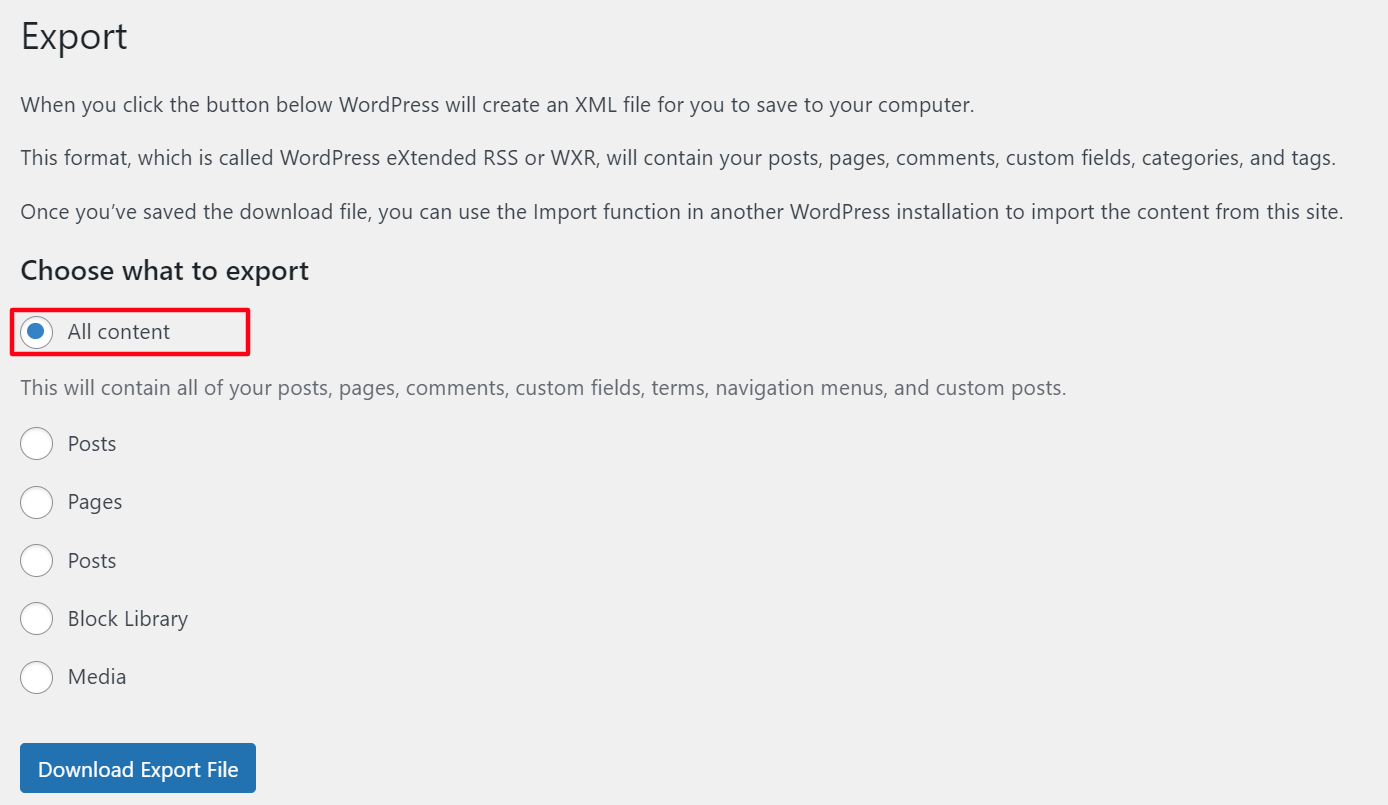
Task: Click the "Choose what to export" heading
Action: (165, 271)
